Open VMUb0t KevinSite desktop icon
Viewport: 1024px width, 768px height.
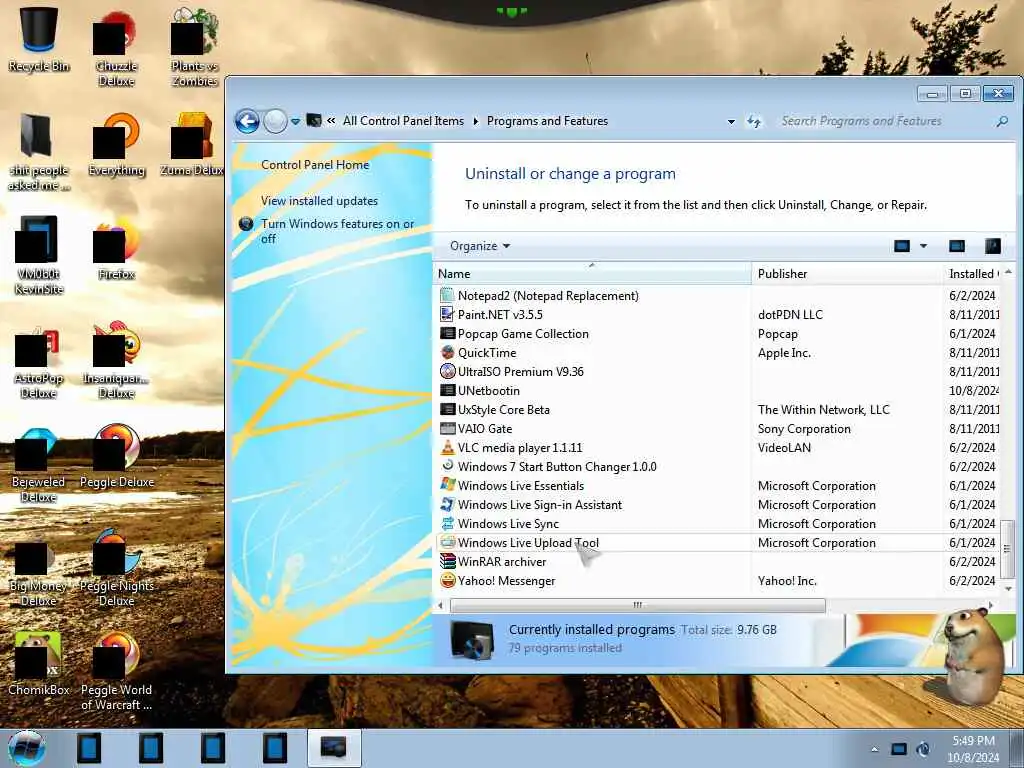point(39,255)
